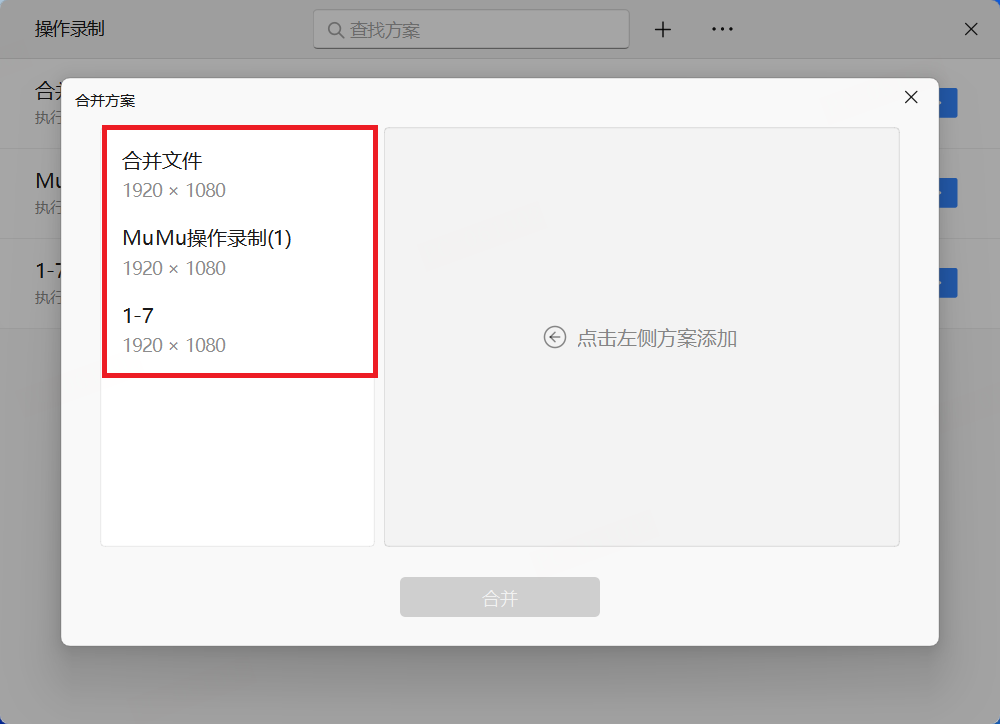Screen dimensions: 1000x724
Task: Click the 合并方案 dialog title
Action: point(105,101)
